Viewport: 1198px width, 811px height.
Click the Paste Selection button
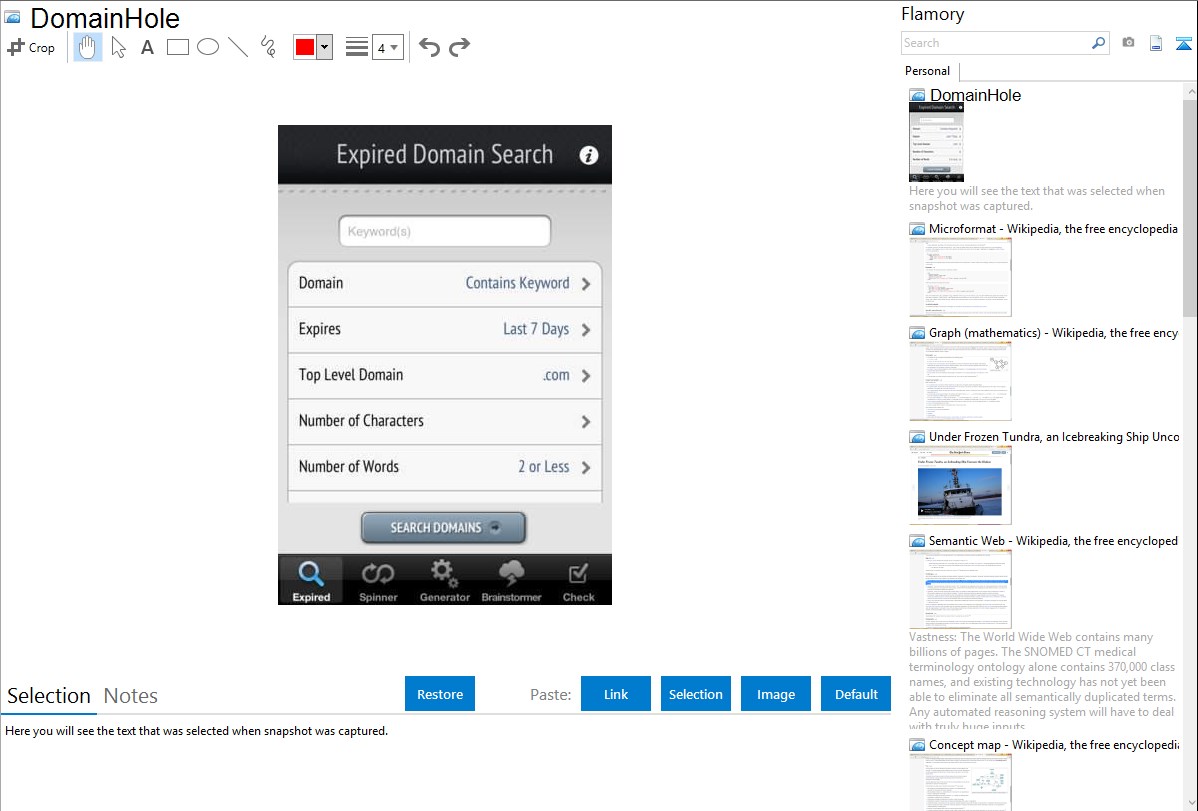[696, 694]
